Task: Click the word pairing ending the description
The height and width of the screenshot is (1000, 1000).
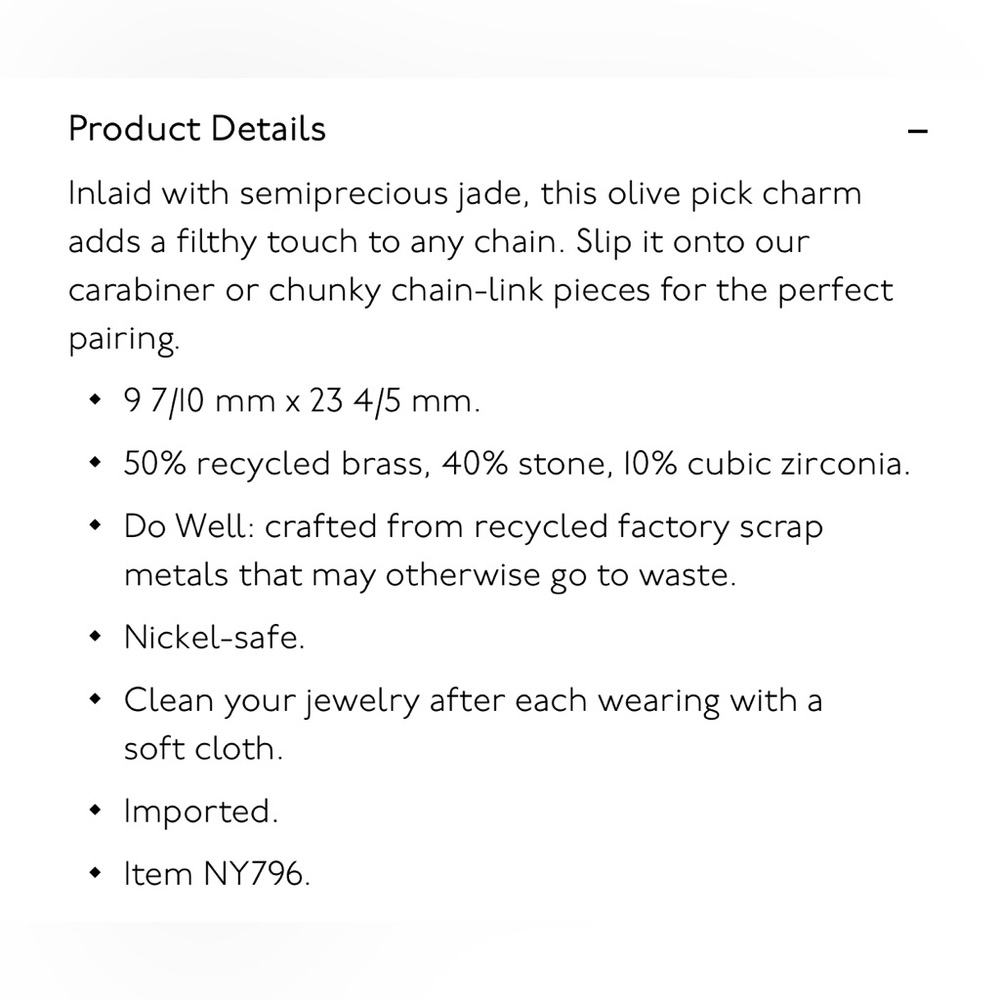Action: tap(123, 339)
